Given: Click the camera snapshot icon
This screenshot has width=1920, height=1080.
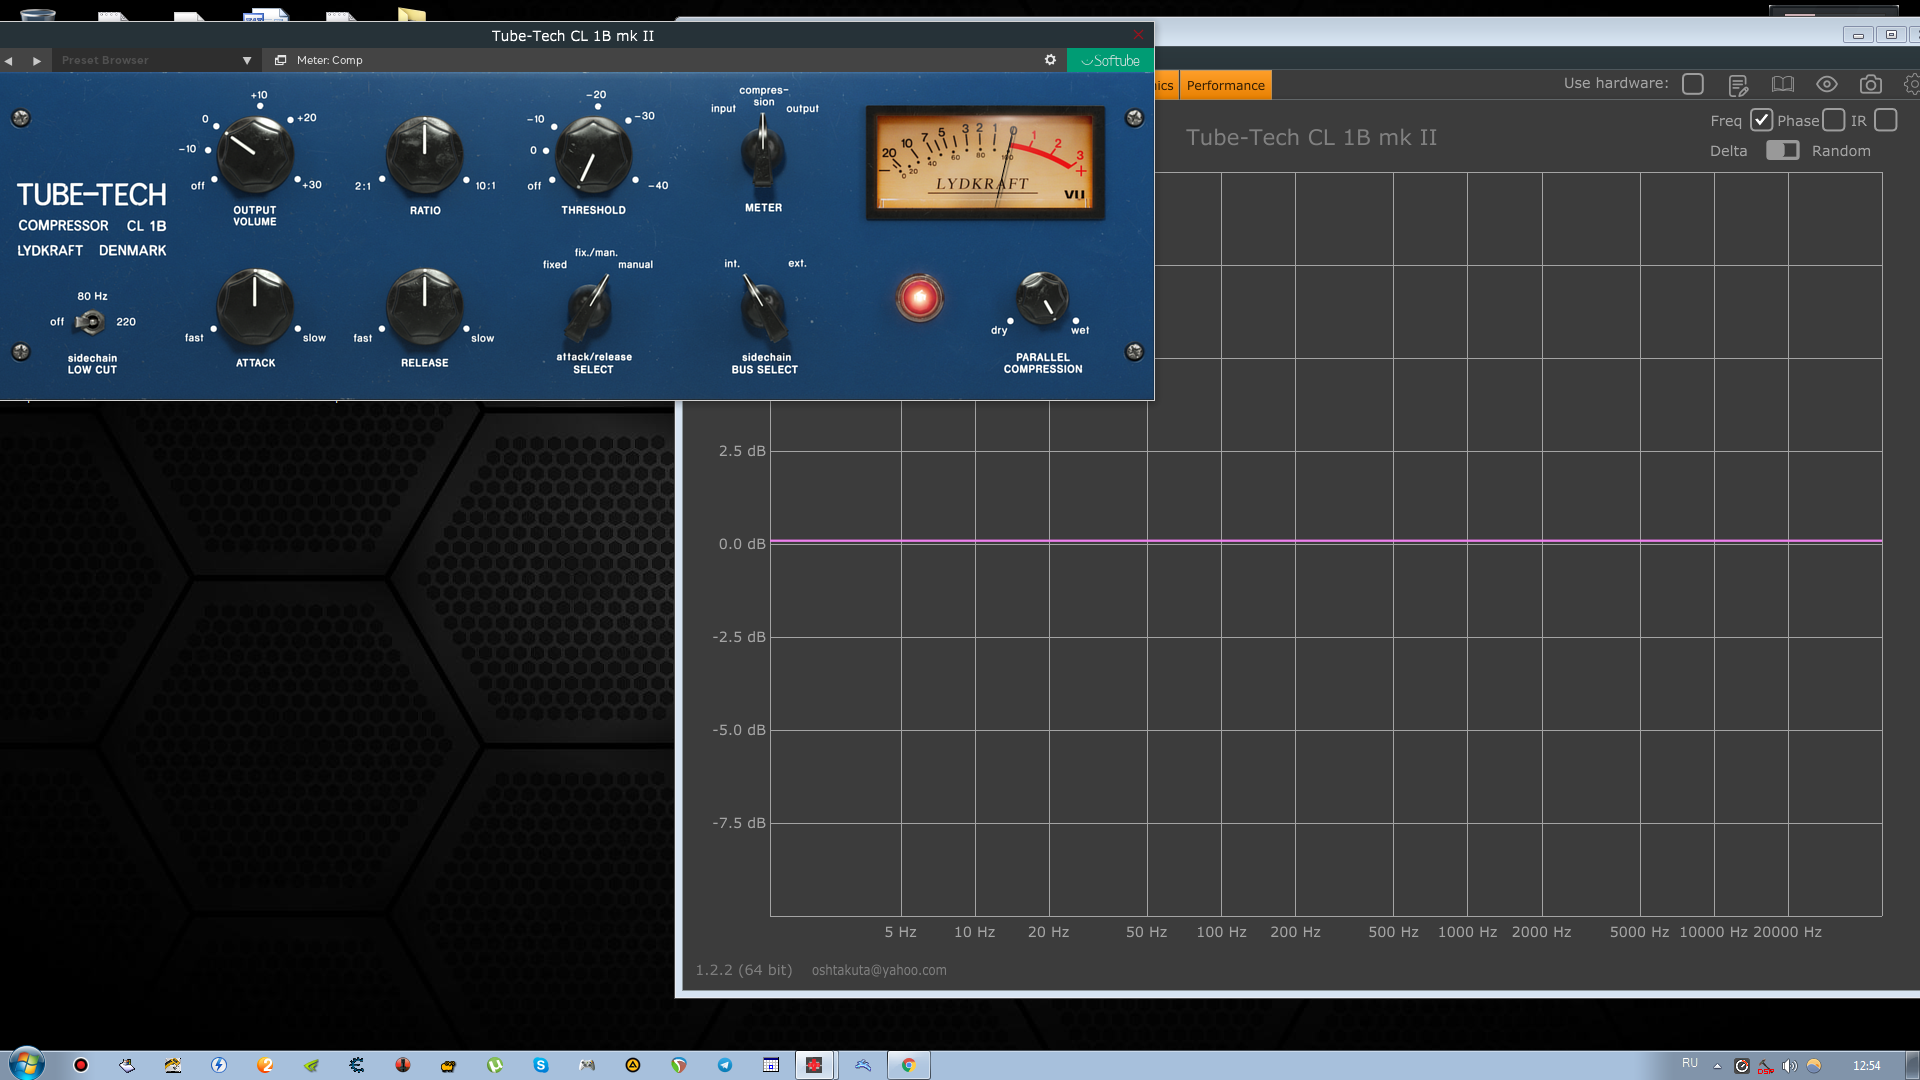Looking at the screenshot, I should click(1870, 85).
